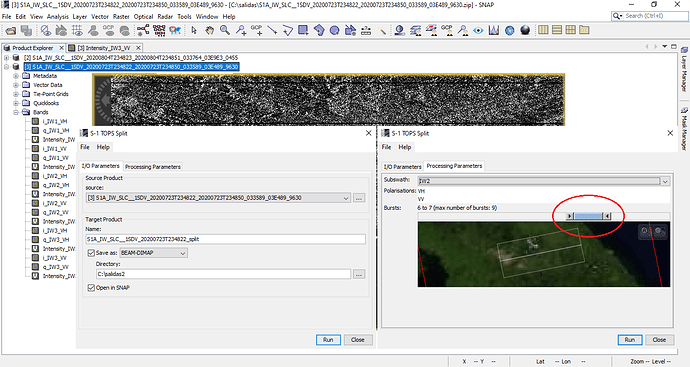Open the Radar menu
This screenshot has height=367, width=690.
pyautogui.click(x=165, y=17)
